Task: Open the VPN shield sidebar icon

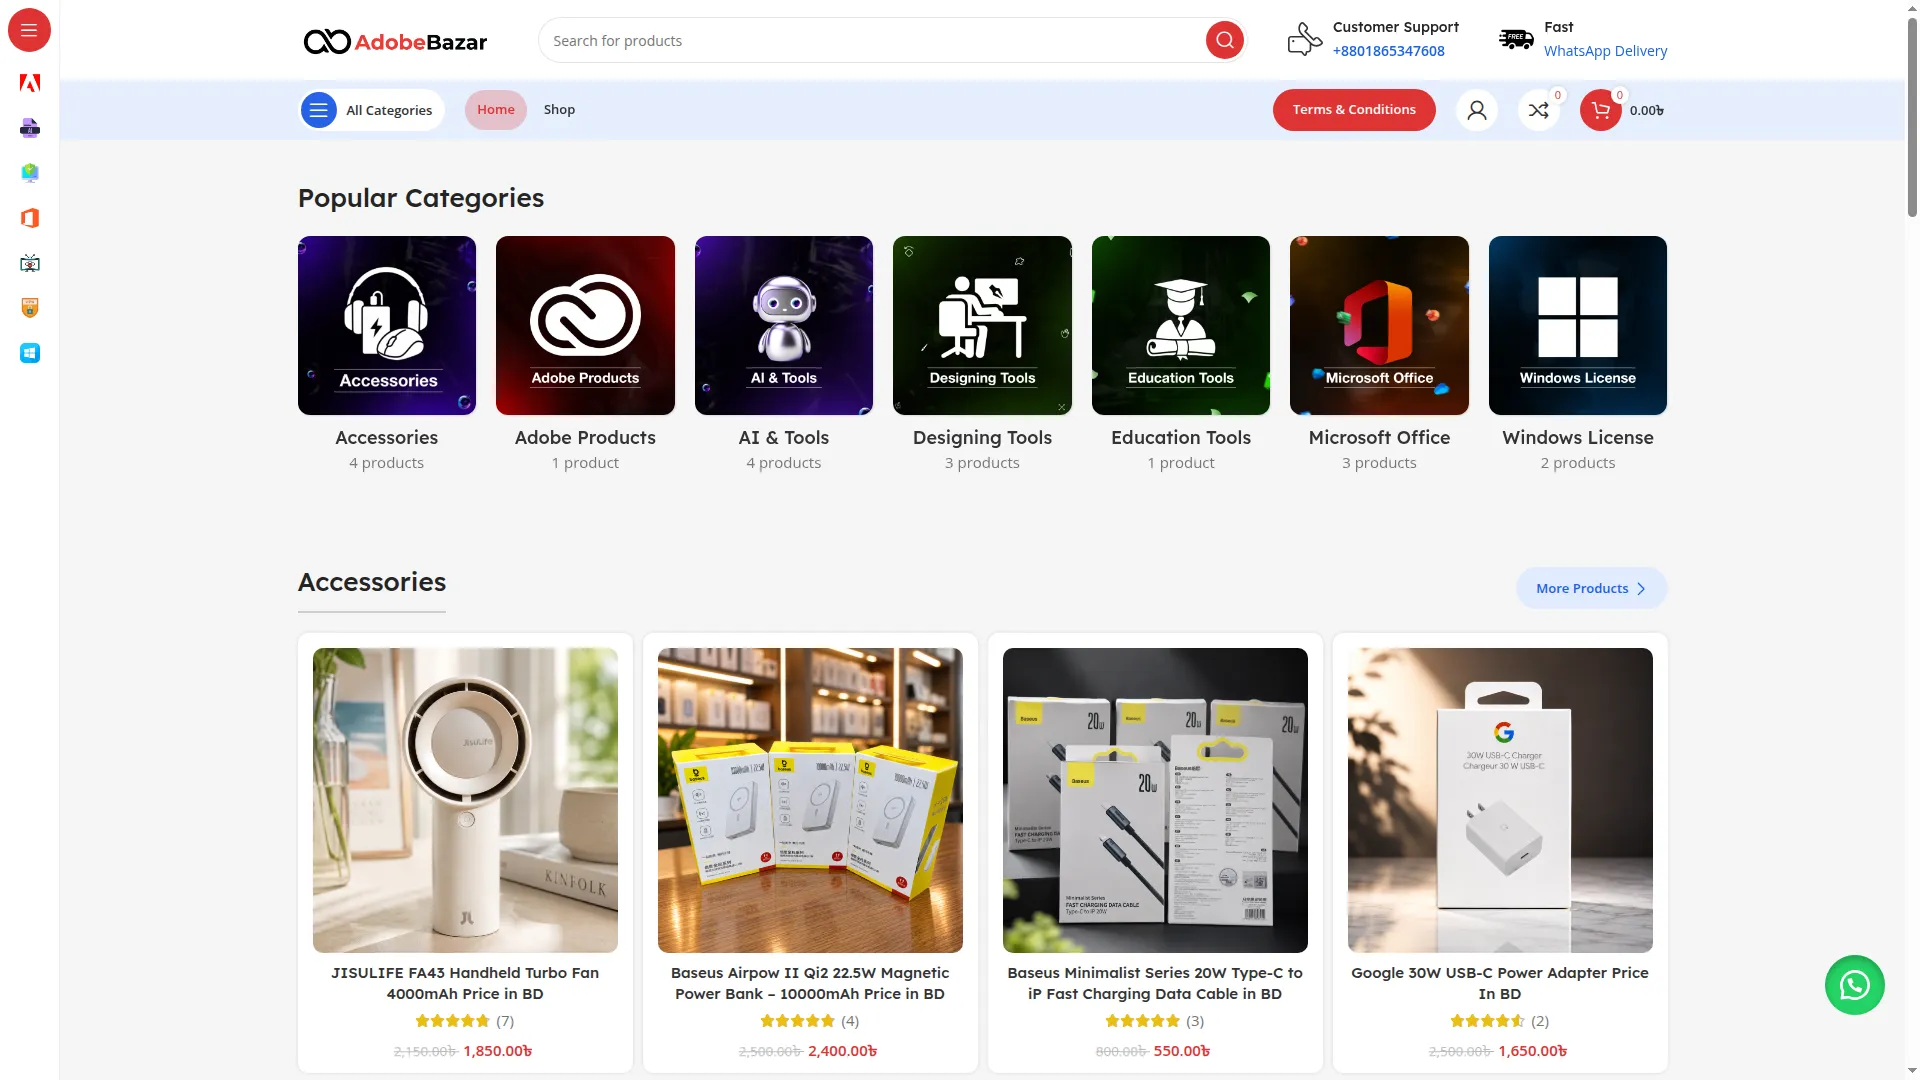Action: point(30,308)
